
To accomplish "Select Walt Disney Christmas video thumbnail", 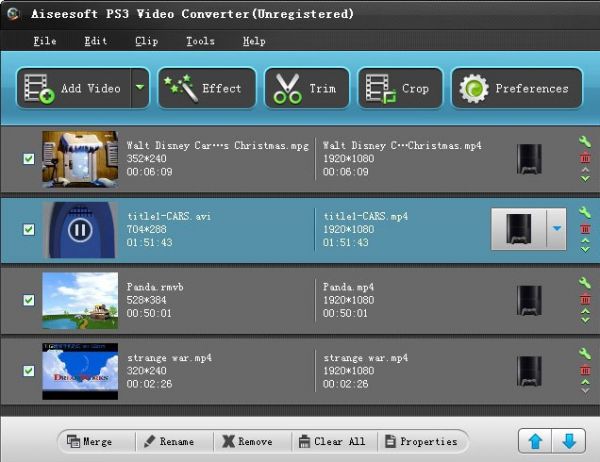I will point(80,159).
